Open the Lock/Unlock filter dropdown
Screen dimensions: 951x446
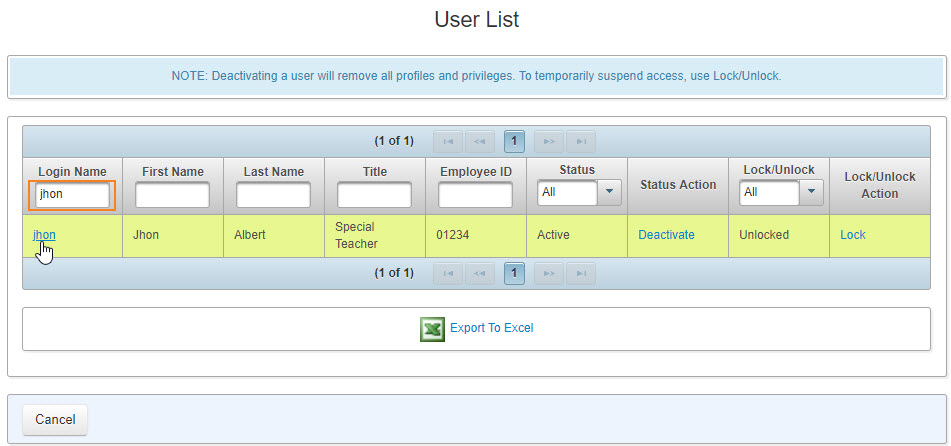pyautogui.click(x=811, y=192)
